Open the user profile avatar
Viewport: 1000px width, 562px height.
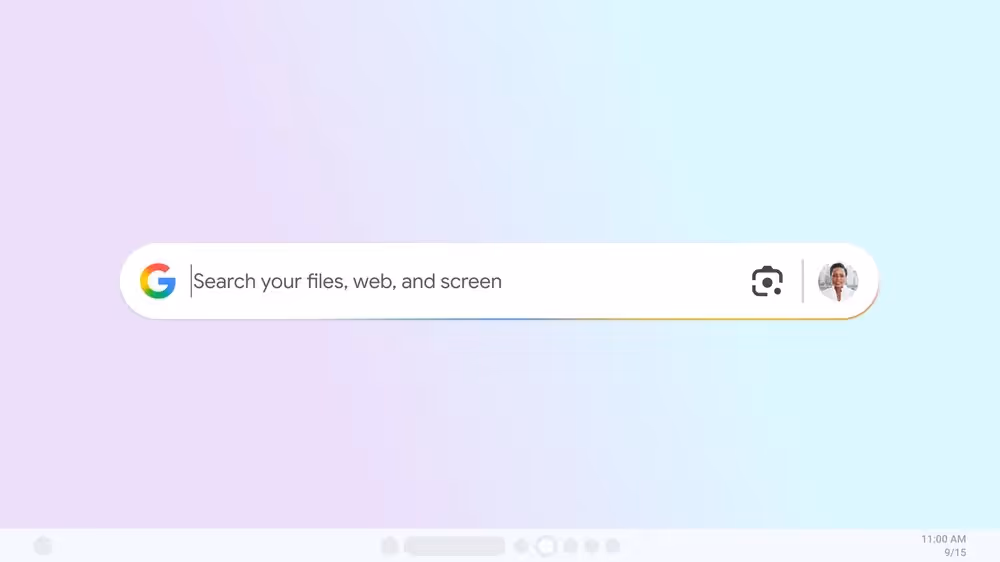(838, 281)
